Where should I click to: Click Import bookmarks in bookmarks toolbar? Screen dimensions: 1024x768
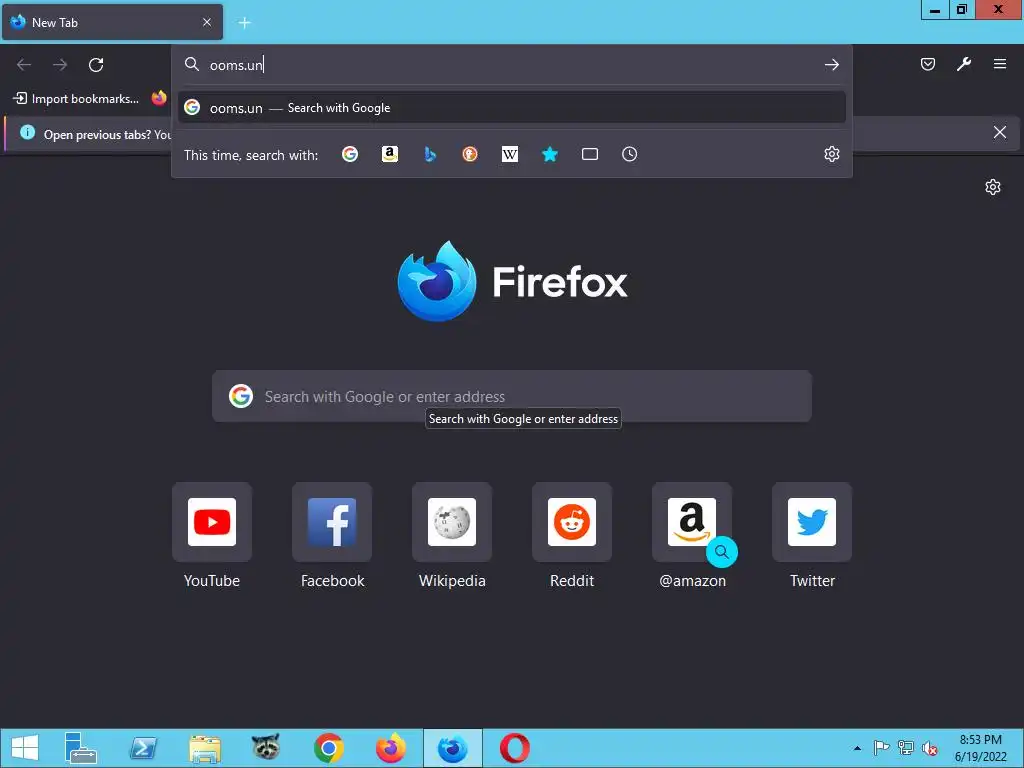76,99
